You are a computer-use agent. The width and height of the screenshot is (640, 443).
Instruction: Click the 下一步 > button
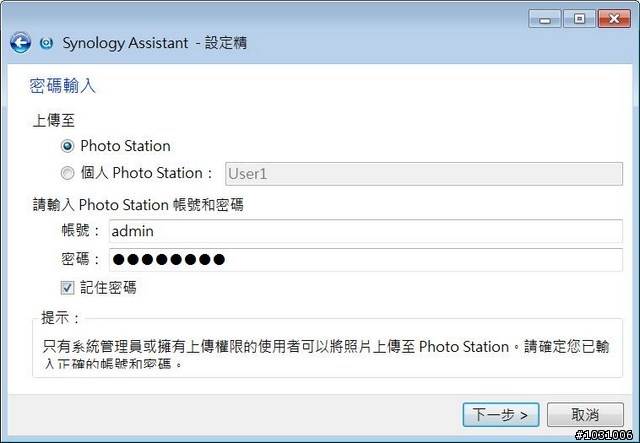click(501, 415)
